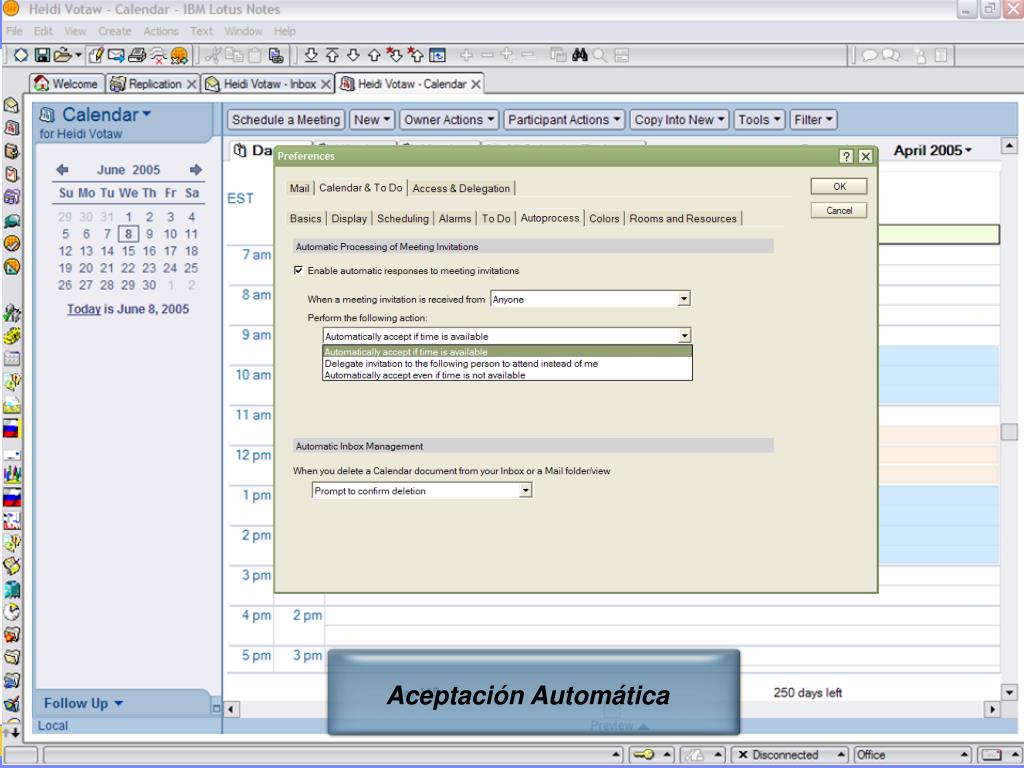The width and height of the screenshot is (1024, 768).
Task: Click the send mail envelope toolbar icon
Action: [x=116, y=56]
